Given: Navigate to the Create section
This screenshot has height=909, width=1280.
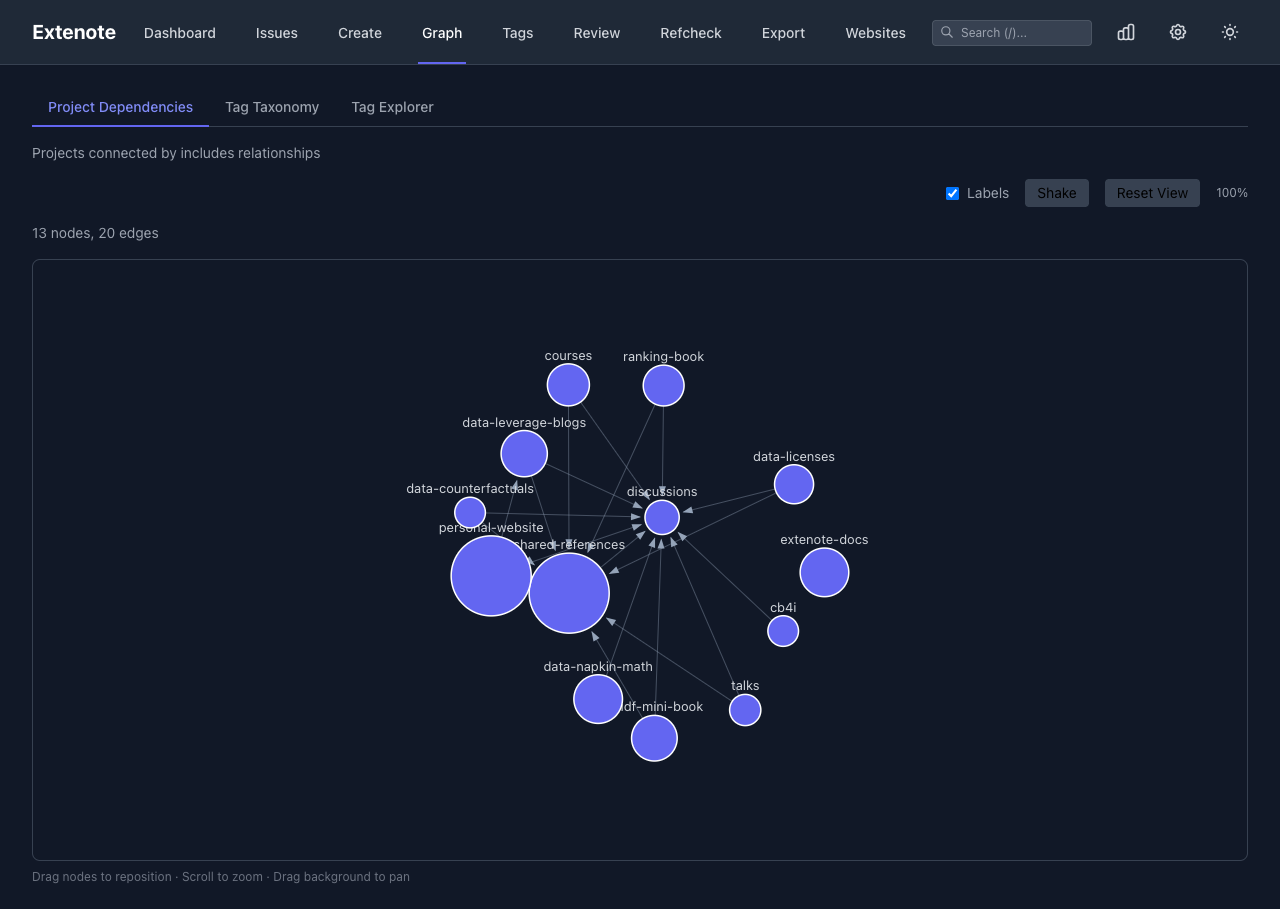Looking at the screenshot, I should click(359, 32).
